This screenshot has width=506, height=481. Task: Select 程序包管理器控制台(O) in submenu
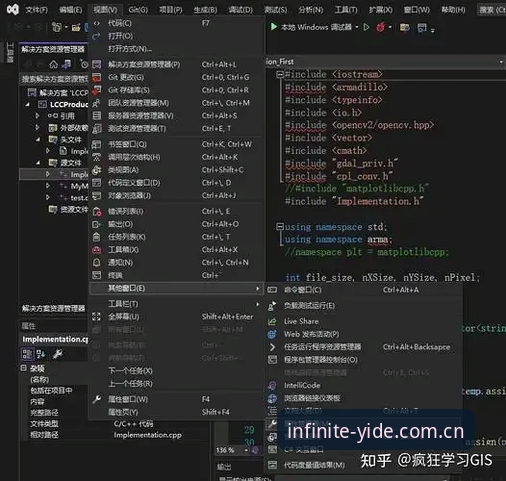tap(363, 360)
